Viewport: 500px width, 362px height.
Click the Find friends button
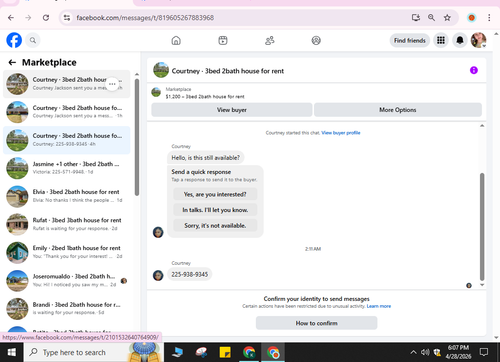click(x=410, y=40)
